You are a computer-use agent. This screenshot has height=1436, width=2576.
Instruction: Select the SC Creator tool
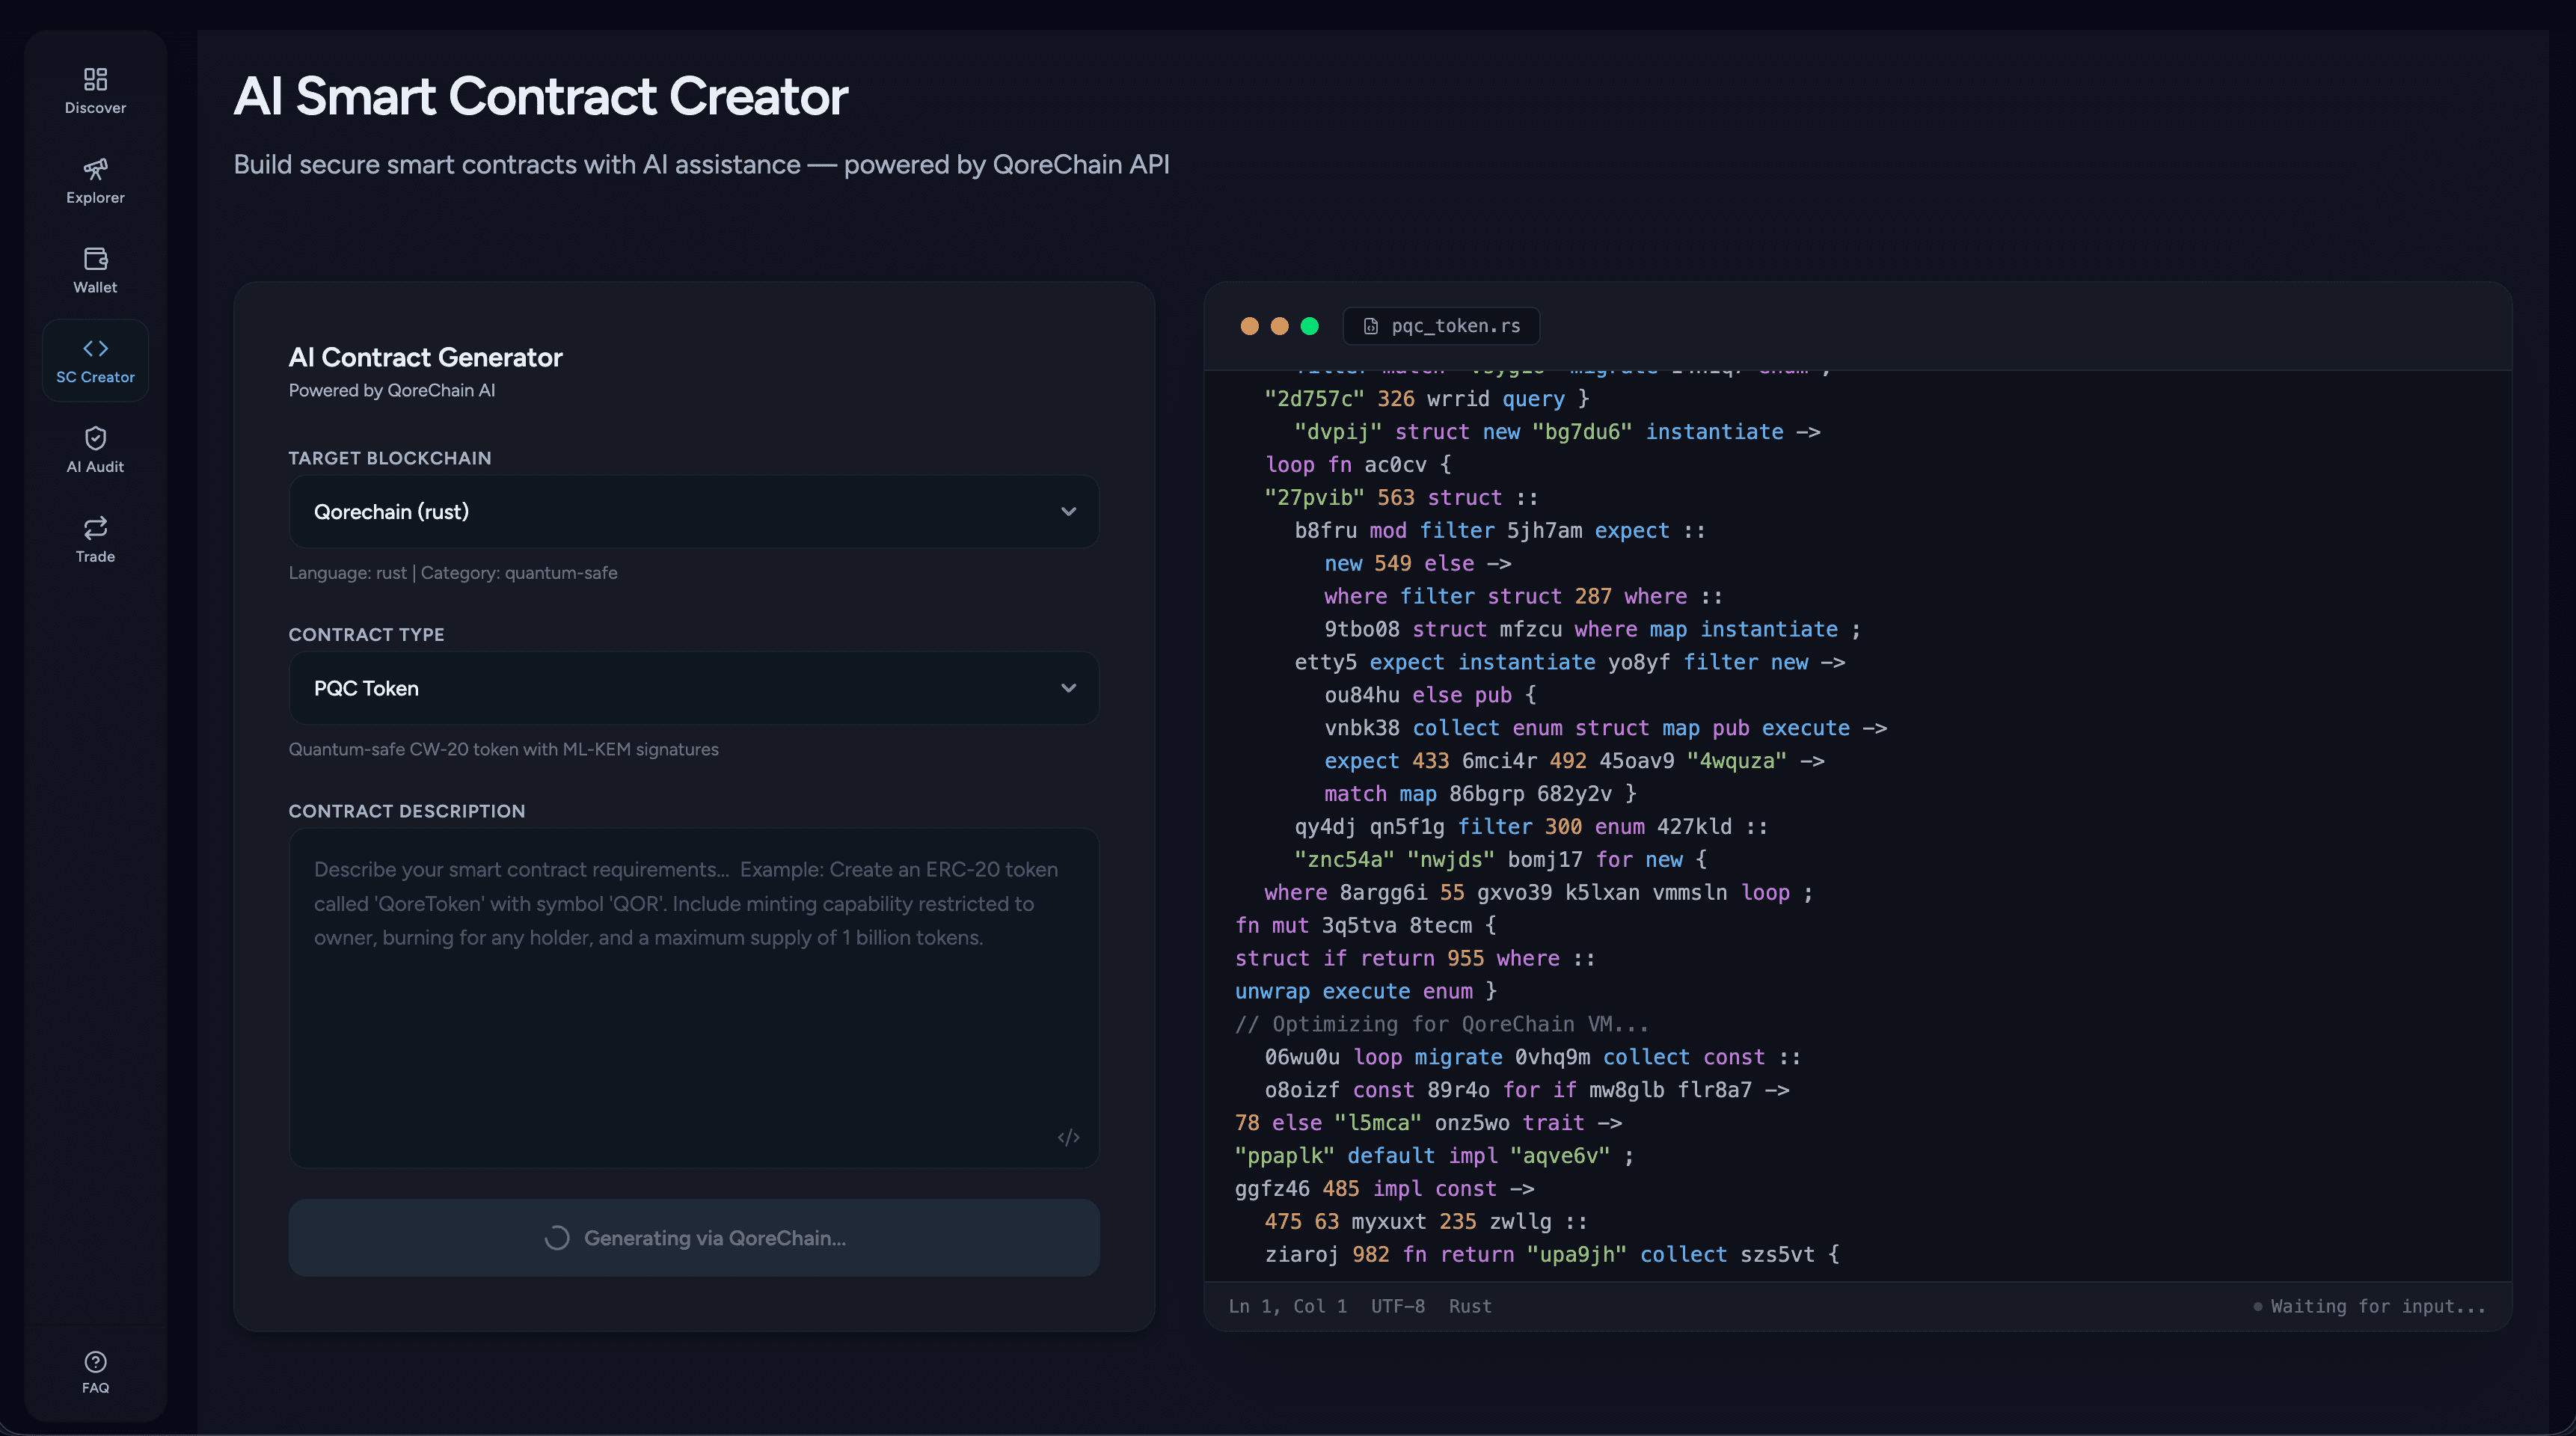(95, 359)
